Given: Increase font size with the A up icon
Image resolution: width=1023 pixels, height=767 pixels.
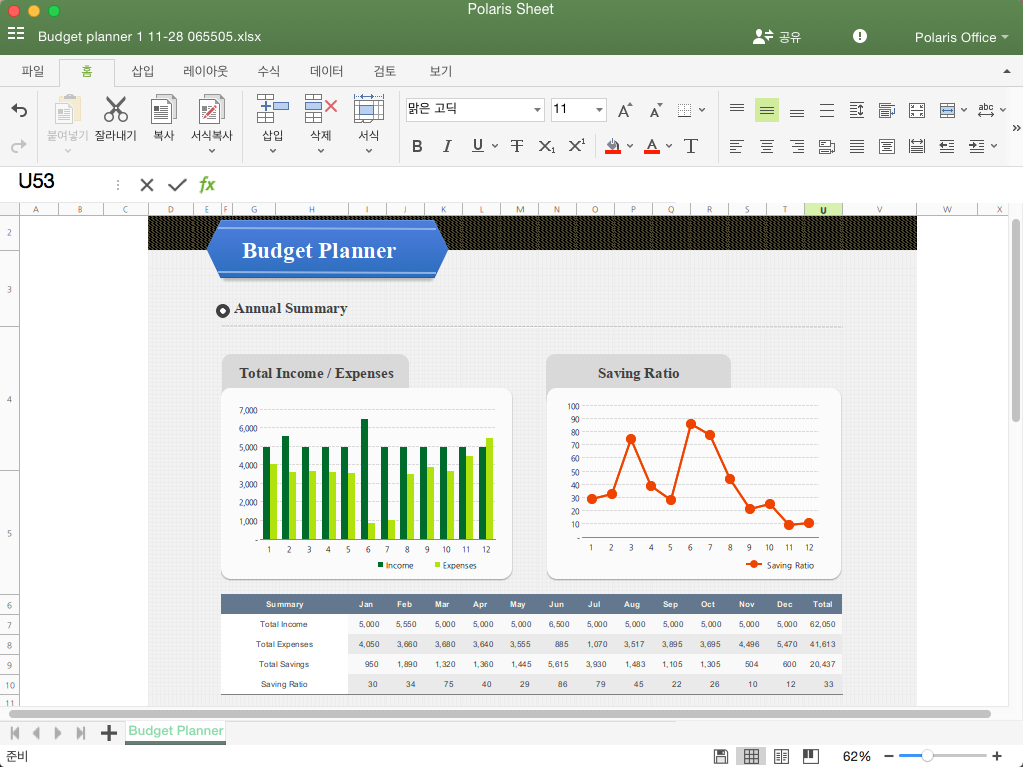Looking at the screenshot, I should pos(624,110).
